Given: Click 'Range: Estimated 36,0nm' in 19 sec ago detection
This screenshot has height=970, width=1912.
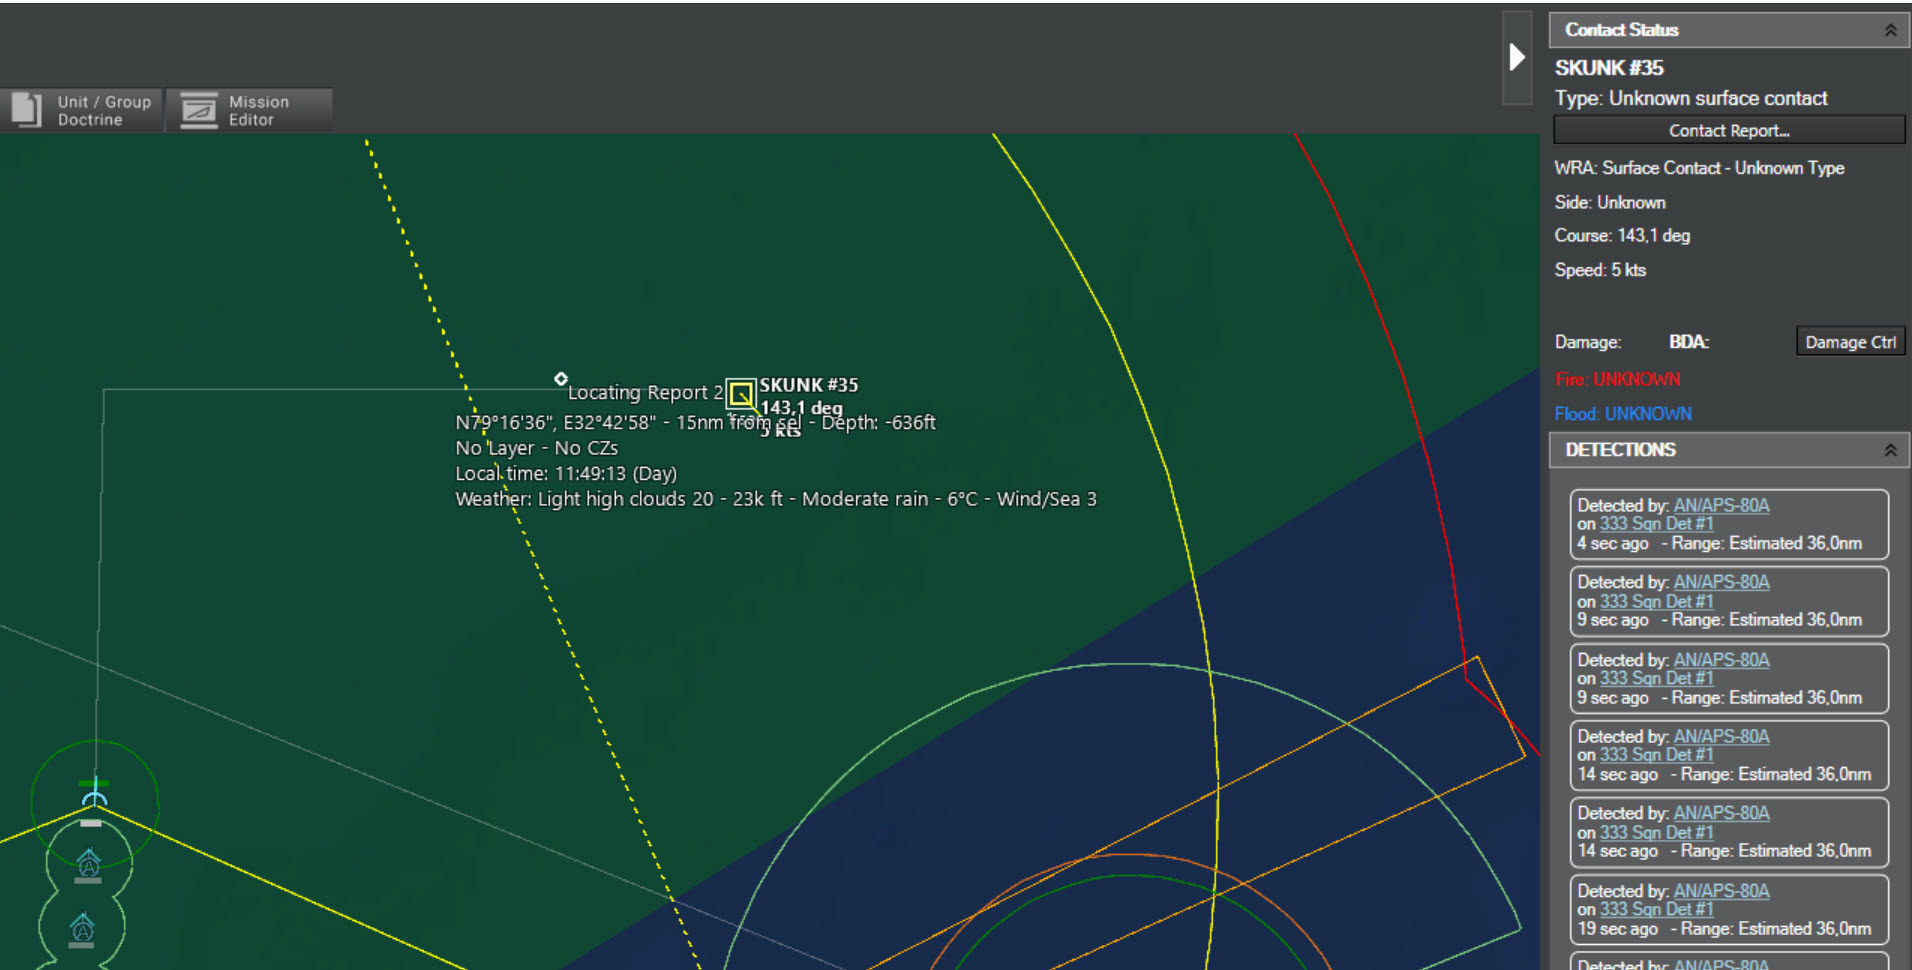Looking at the screenshot, I should (1776, 928).
